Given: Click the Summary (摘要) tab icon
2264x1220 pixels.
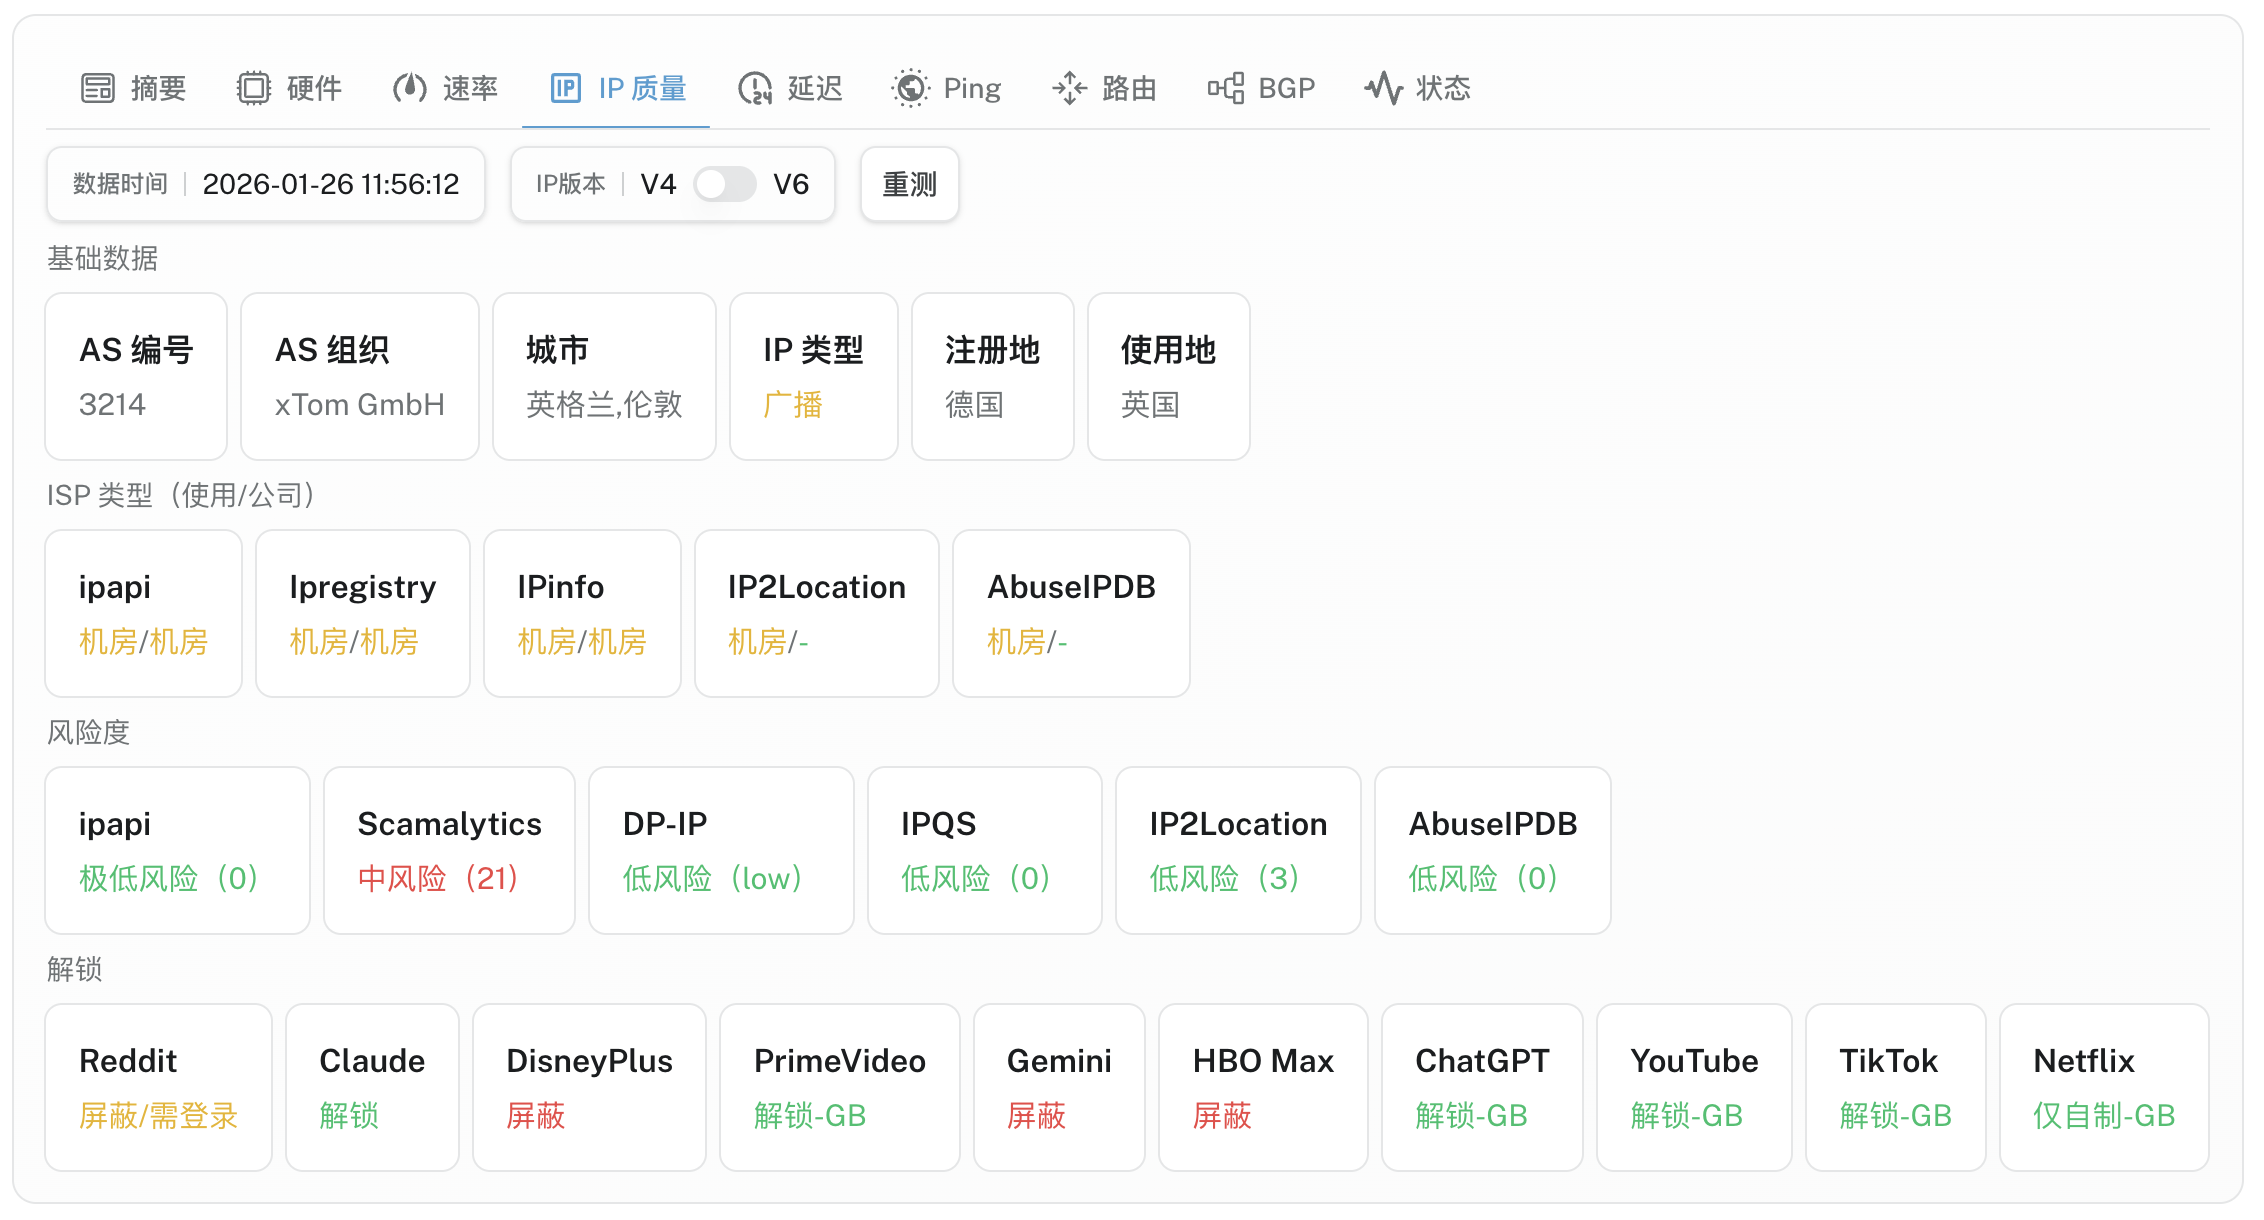Looking at the screenshot, I should (98, 88).
